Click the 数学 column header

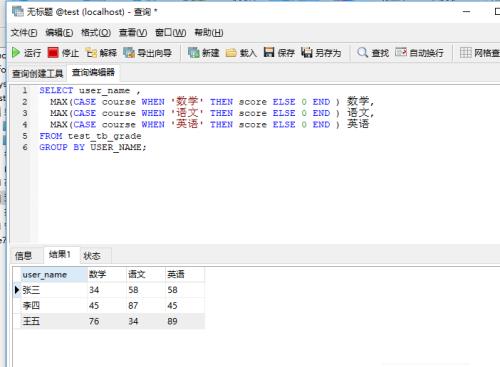tap(107, 275)
